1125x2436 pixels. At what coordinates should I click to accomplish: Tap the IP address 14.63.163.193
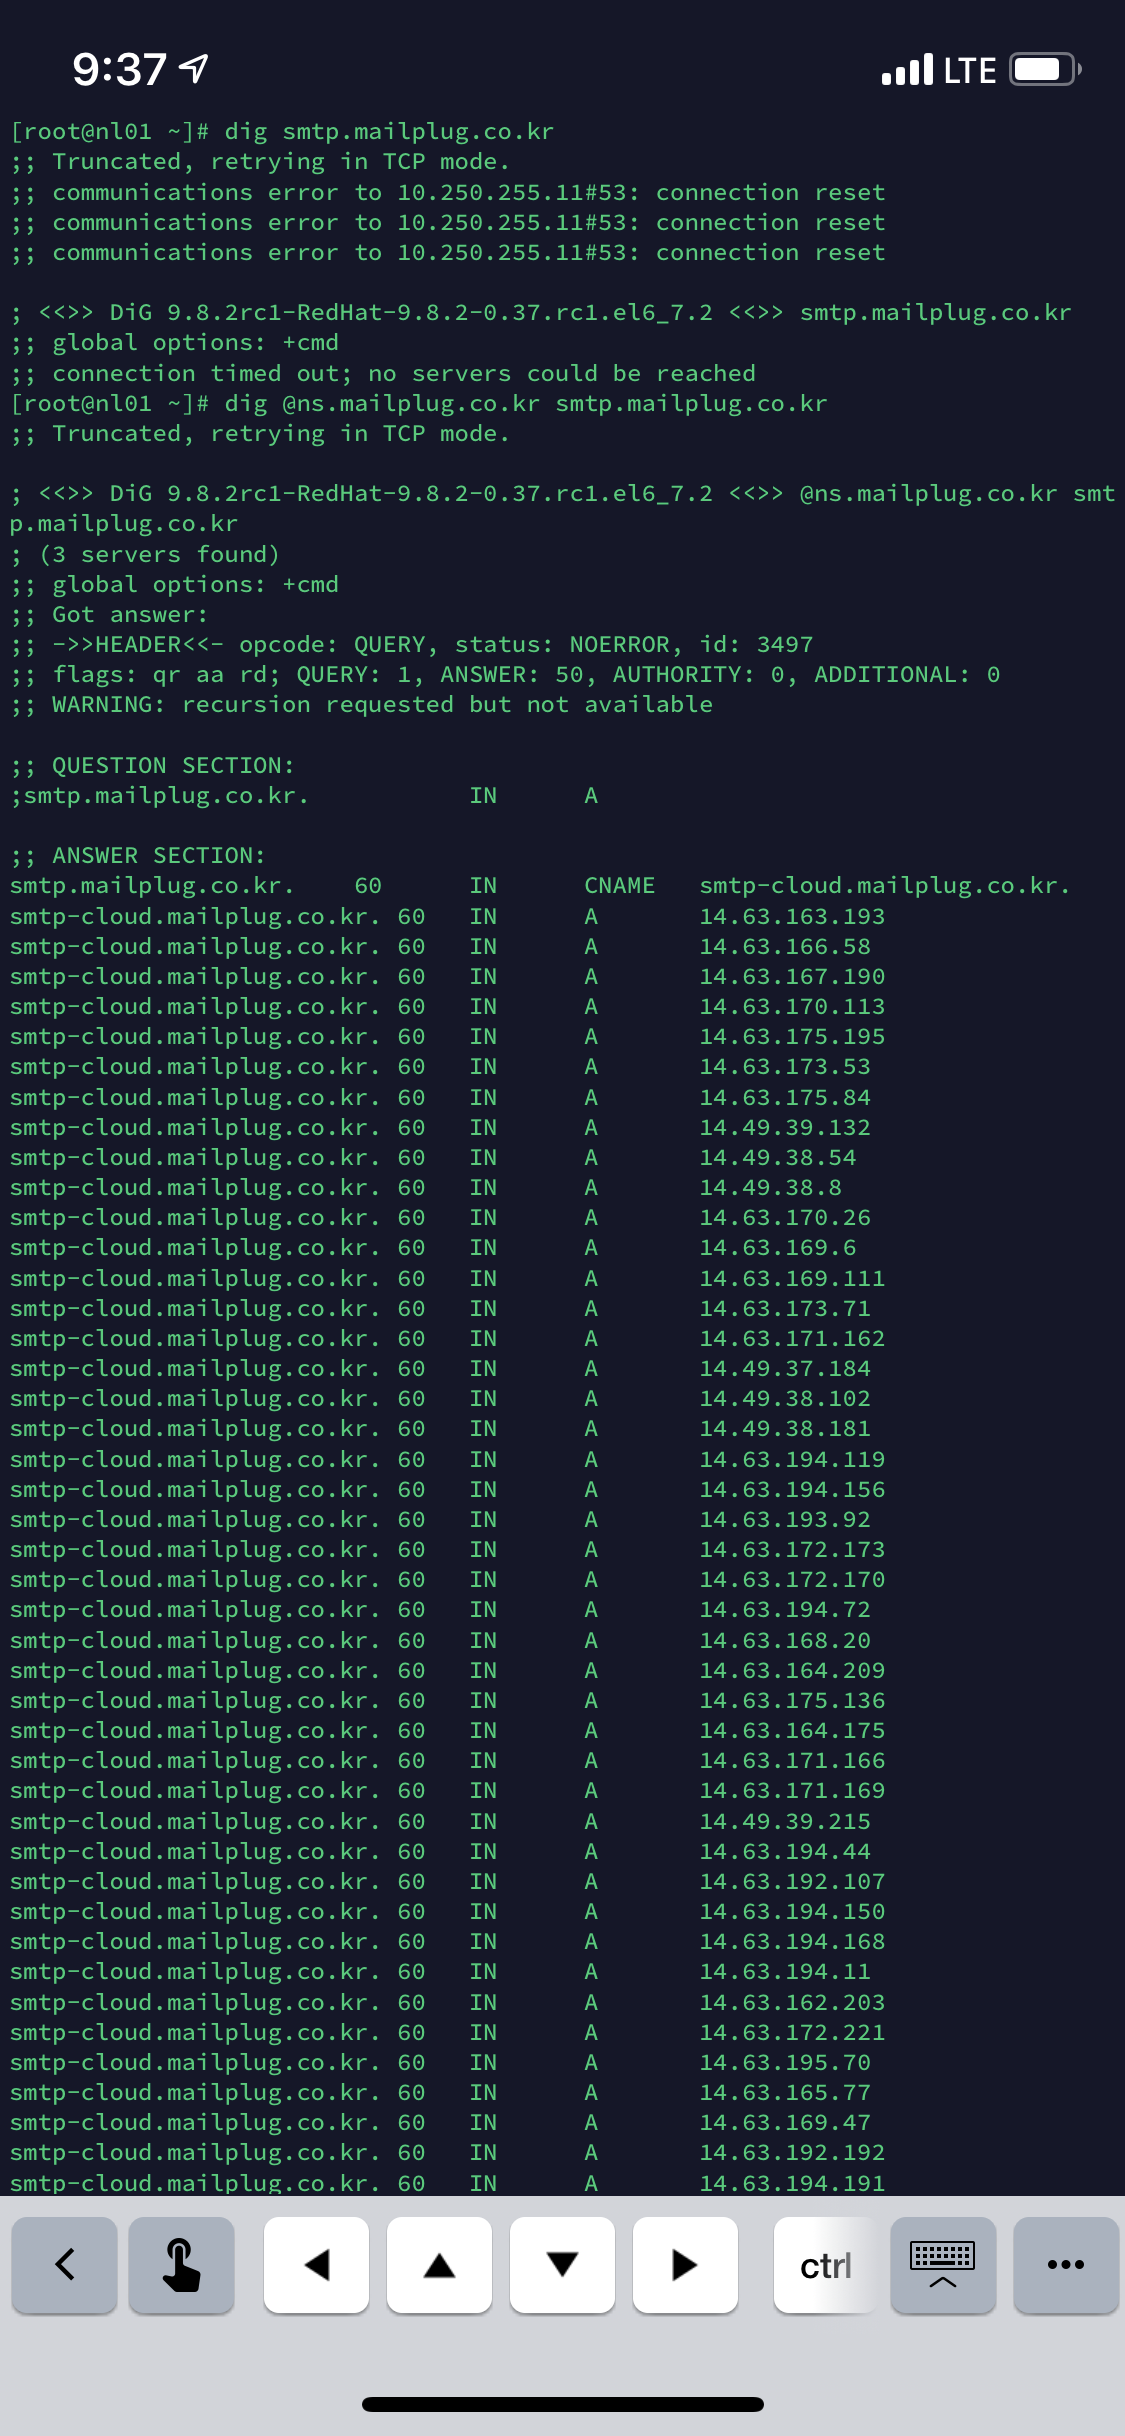[792, 916]
